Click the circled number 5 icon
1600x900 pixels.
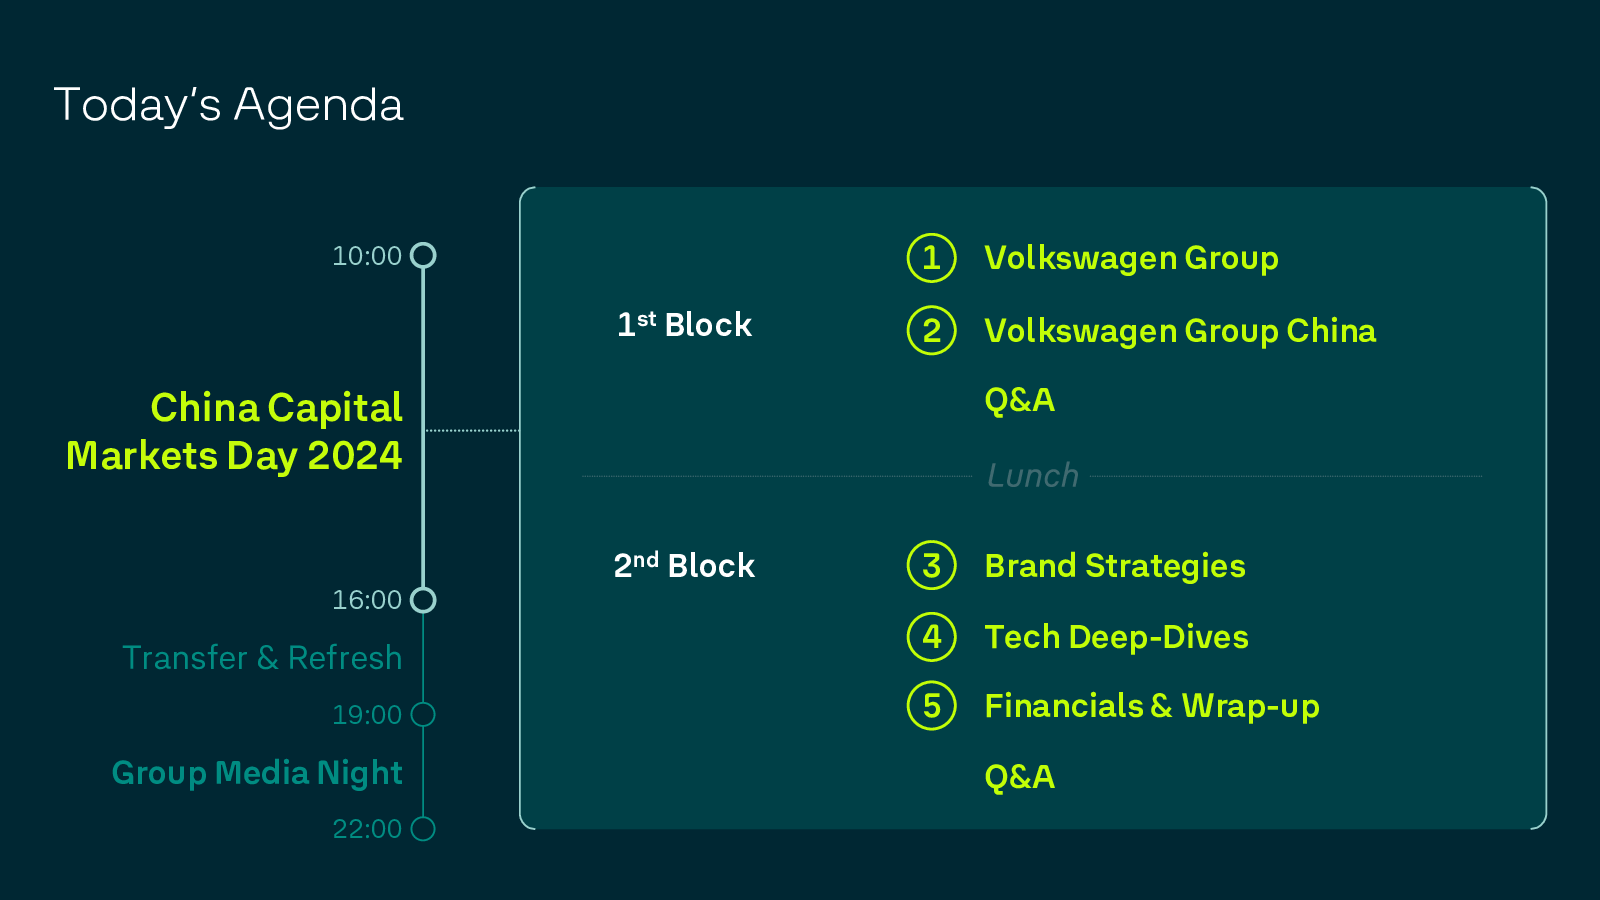pyautogui.click(x=931, y=706)
